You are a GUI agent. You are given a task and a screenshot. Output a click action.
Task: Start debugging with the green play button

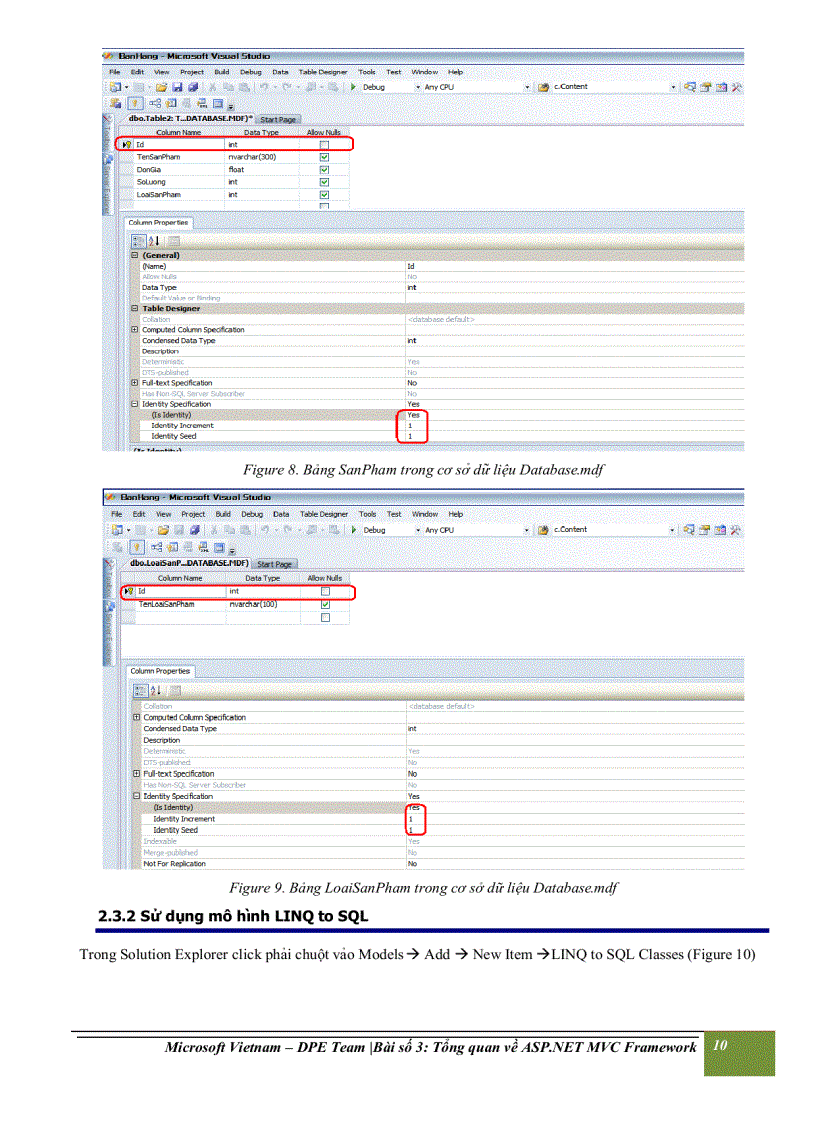point(355,87)
